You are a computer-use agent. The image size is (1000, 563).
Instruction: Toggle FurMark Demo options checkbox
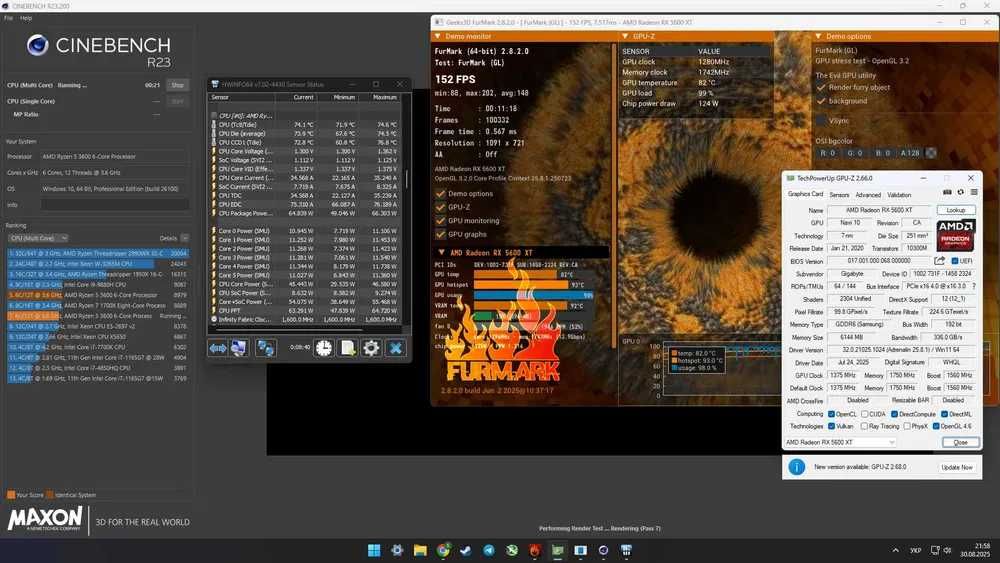coord(440,194)
